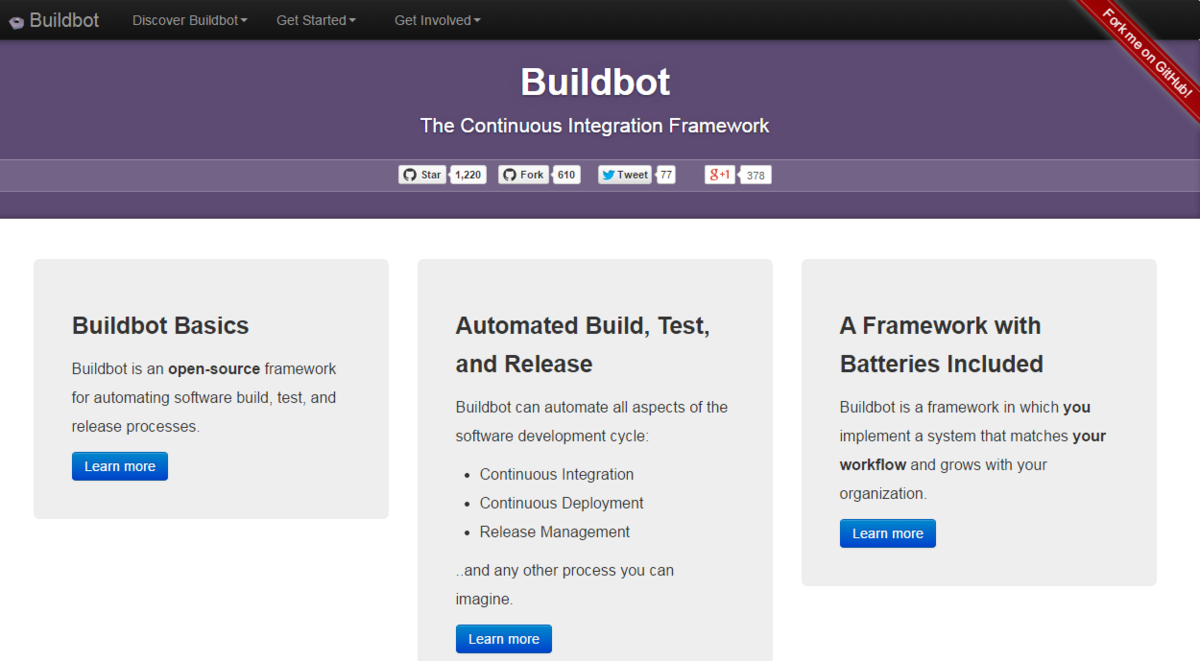
Task: Click the Buildbot Basics heading
Action: click(x=160, y=326)
